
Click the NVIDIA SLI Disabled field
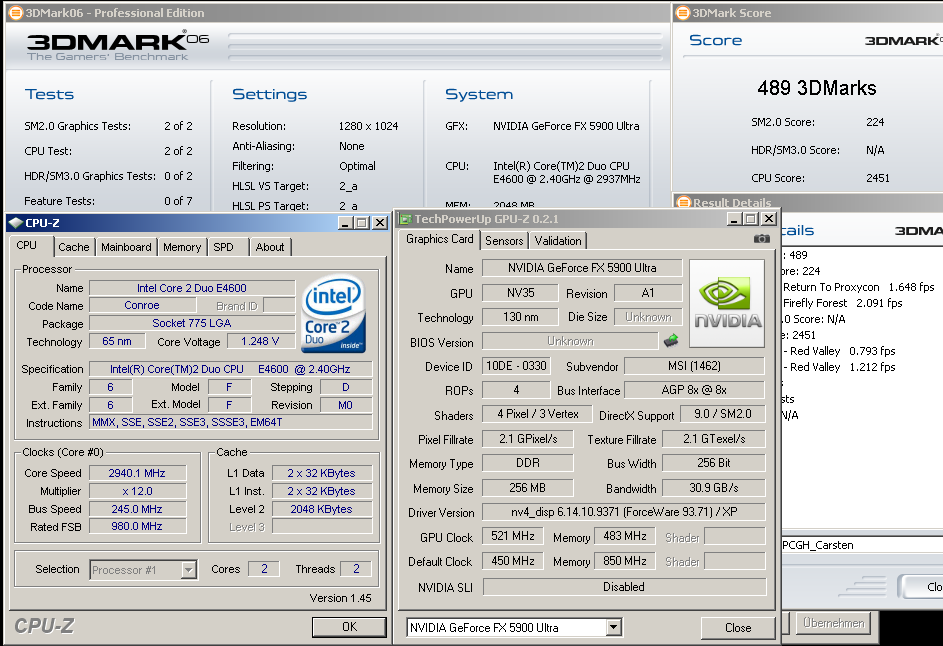[x=624, y=586]
